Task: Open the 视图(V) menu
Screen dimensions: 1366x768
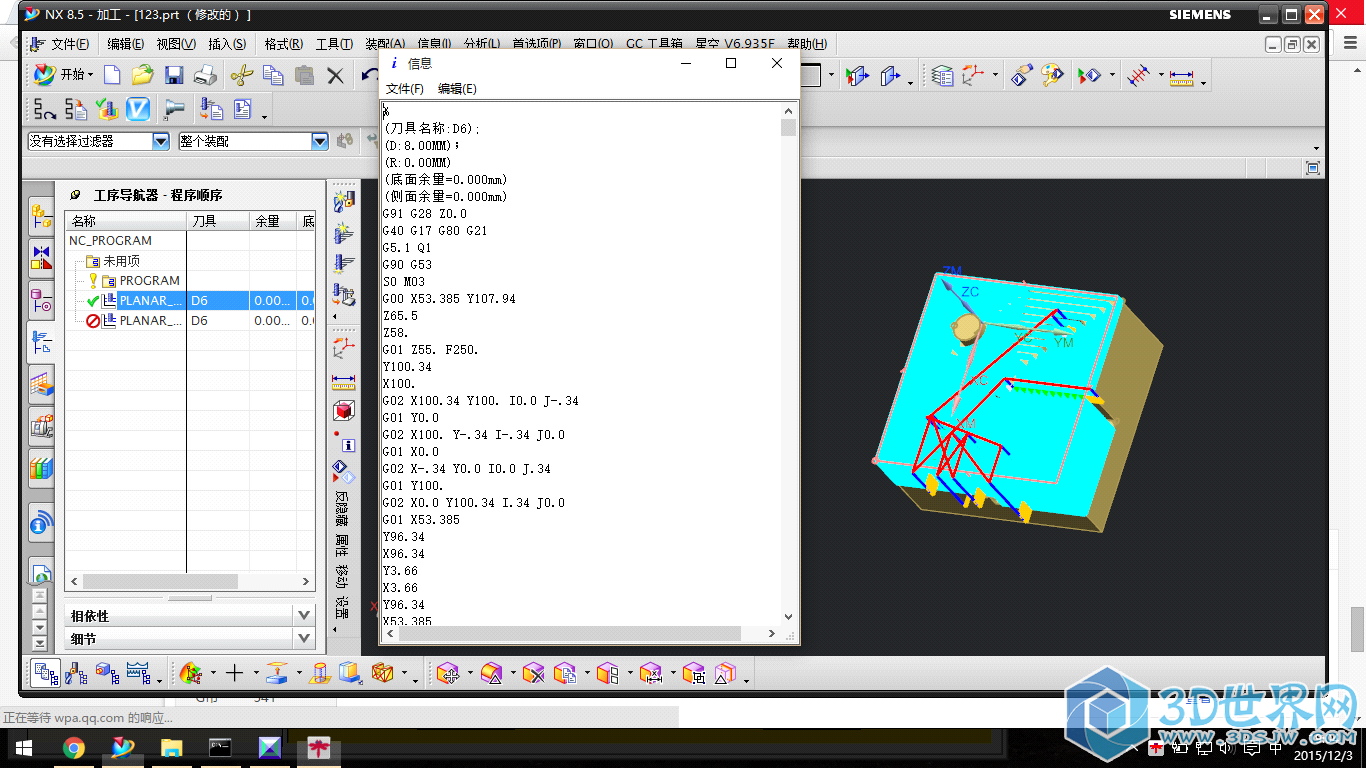Action: pos(176,44)
